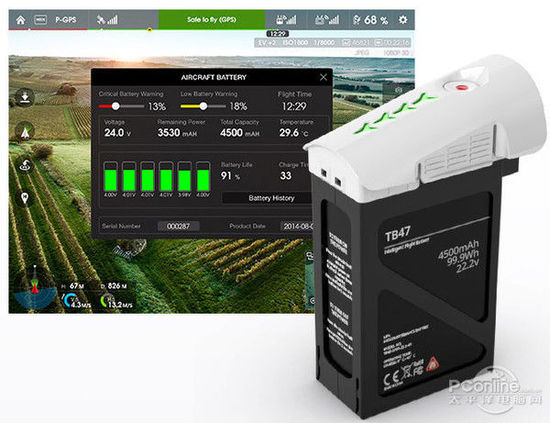Image resolution: width=550 pixels, height=423 pixels.
Task: Tap the auto landing icon
Action: coord(25,97)
